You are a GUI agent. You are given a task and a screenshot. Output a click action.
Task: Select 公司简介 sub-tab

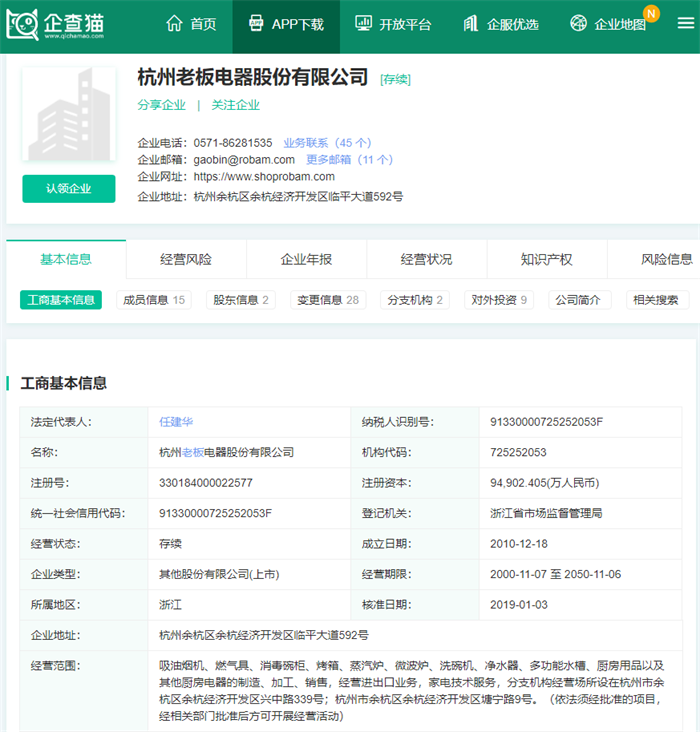pos(578,300)
